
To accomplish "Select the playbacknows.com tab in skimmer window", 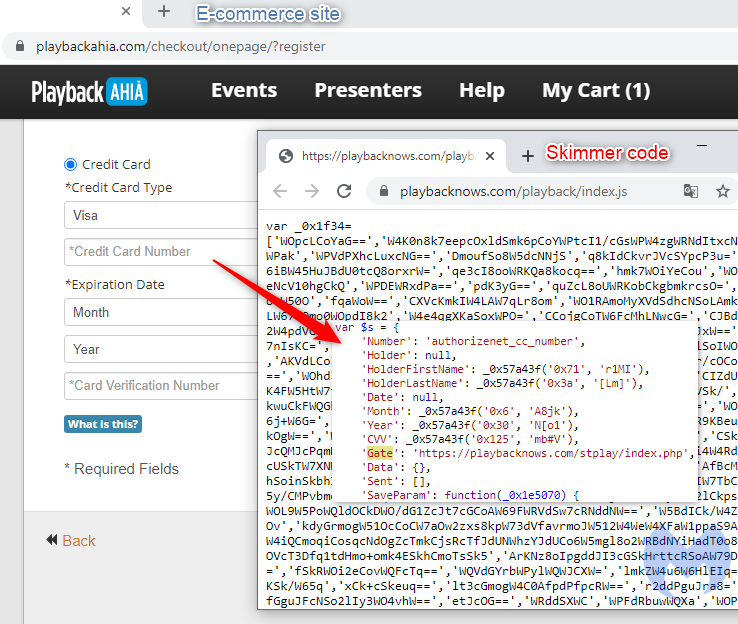I will pos(386,156).
